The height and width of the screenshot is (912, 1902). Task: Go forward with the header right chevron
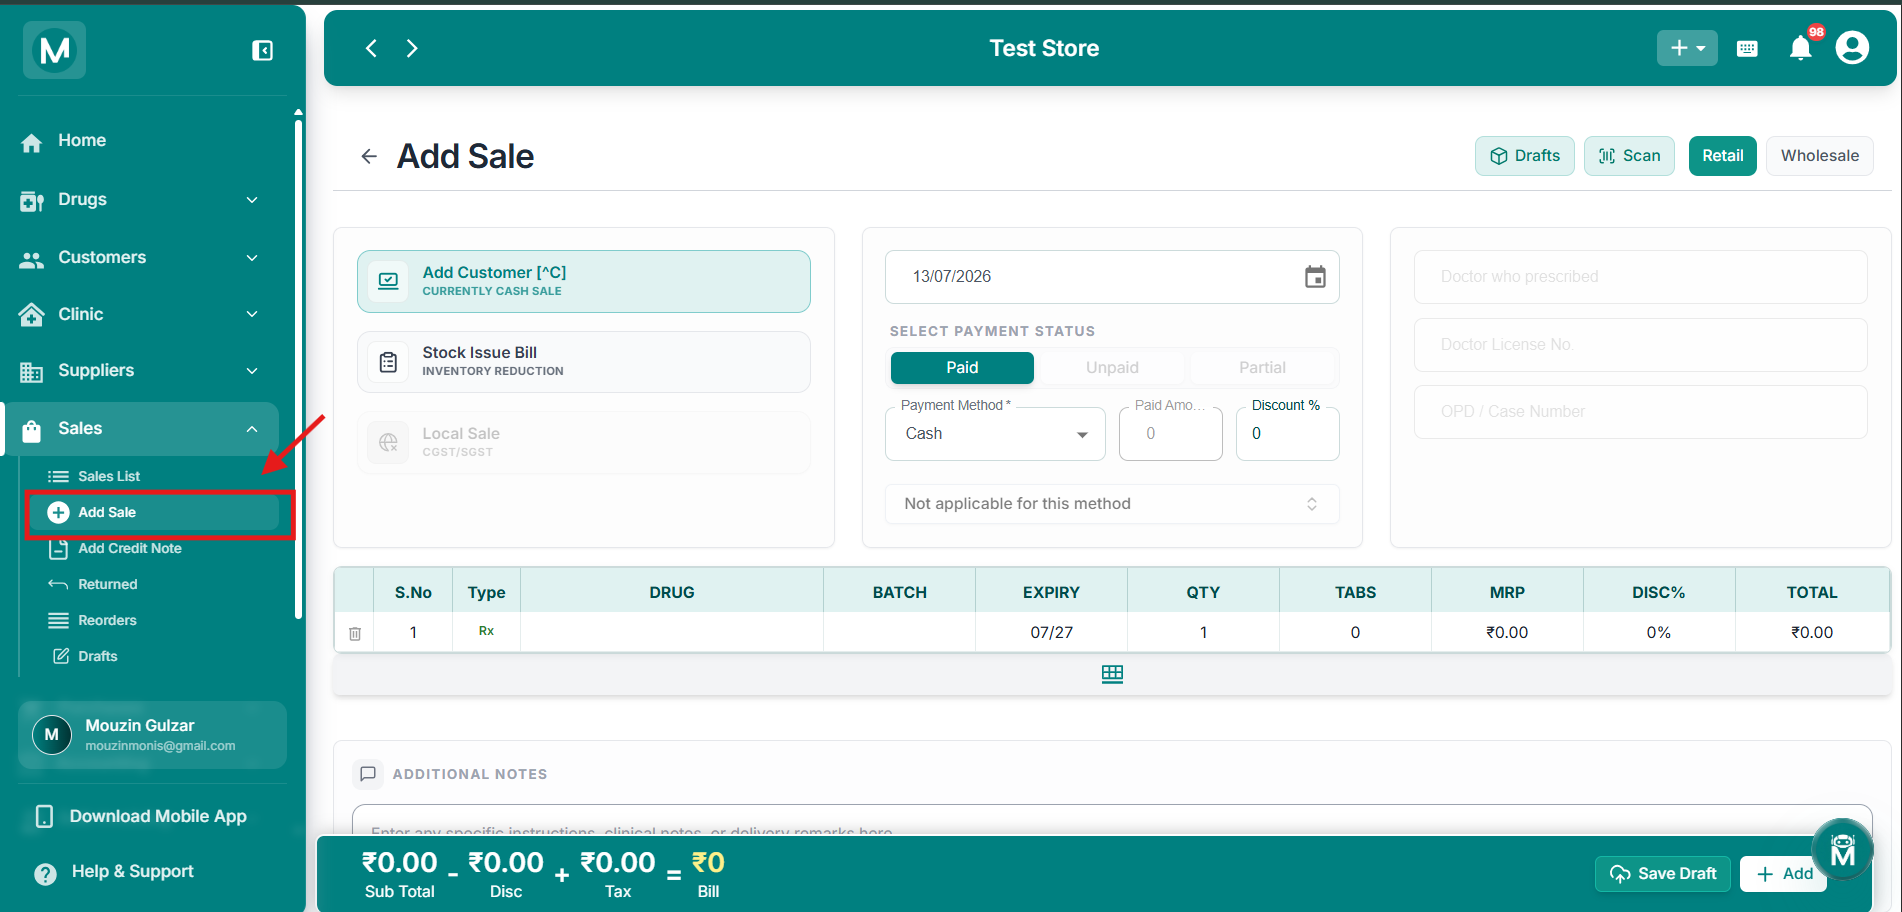pyautogui.click(x=412, y=48)
